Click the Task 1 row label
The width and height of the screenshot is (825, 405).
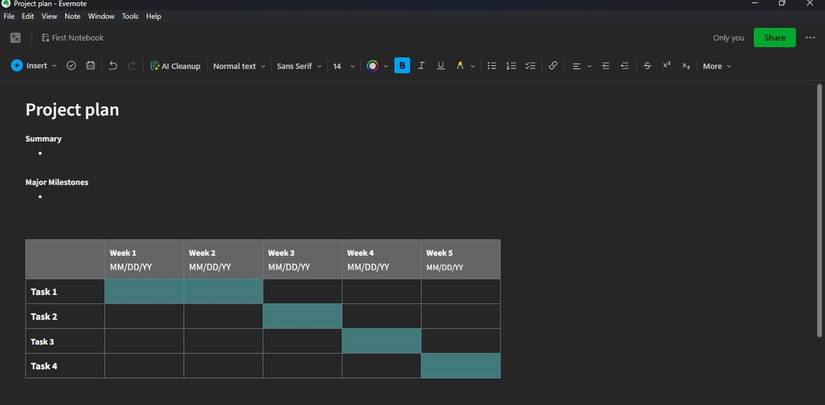tap(44, 292)
